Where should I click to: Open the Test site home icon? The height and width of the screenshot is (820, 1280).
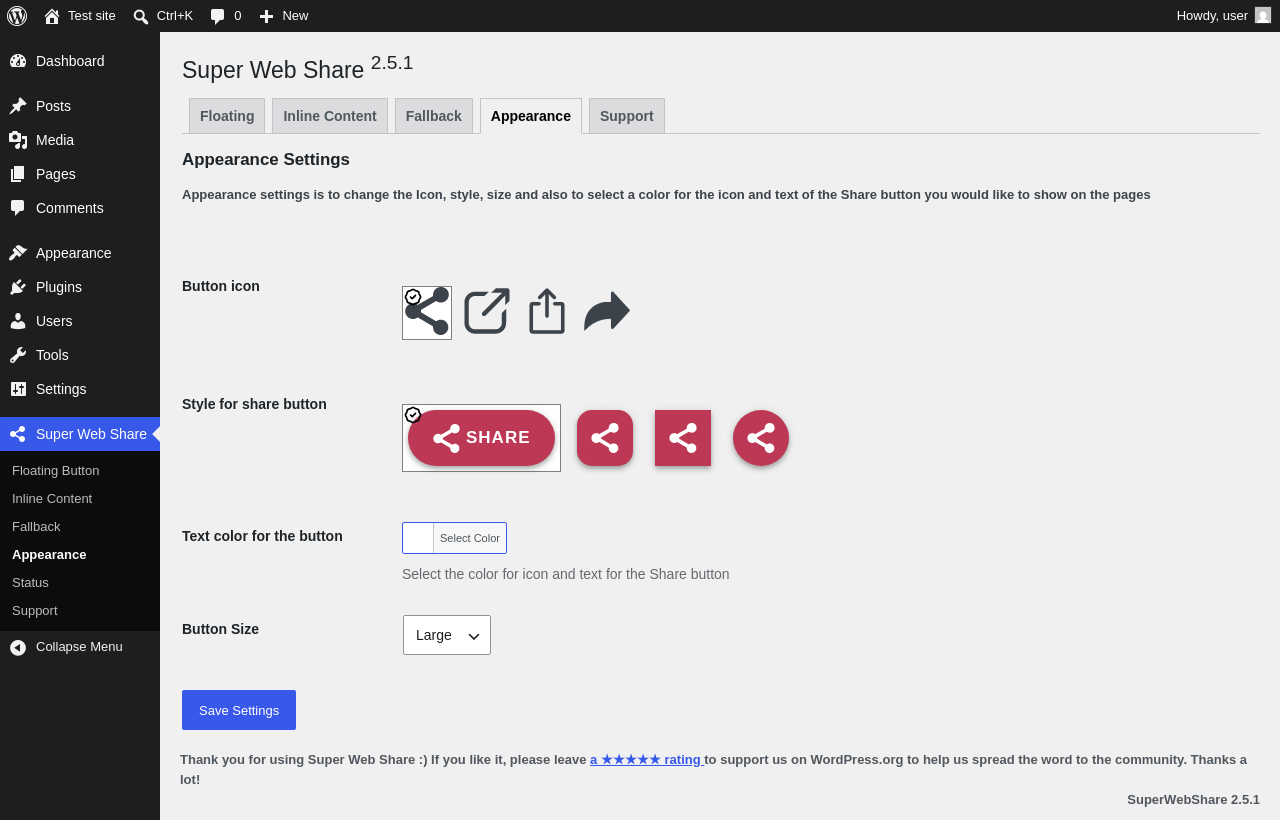click(x=52, y=16)
